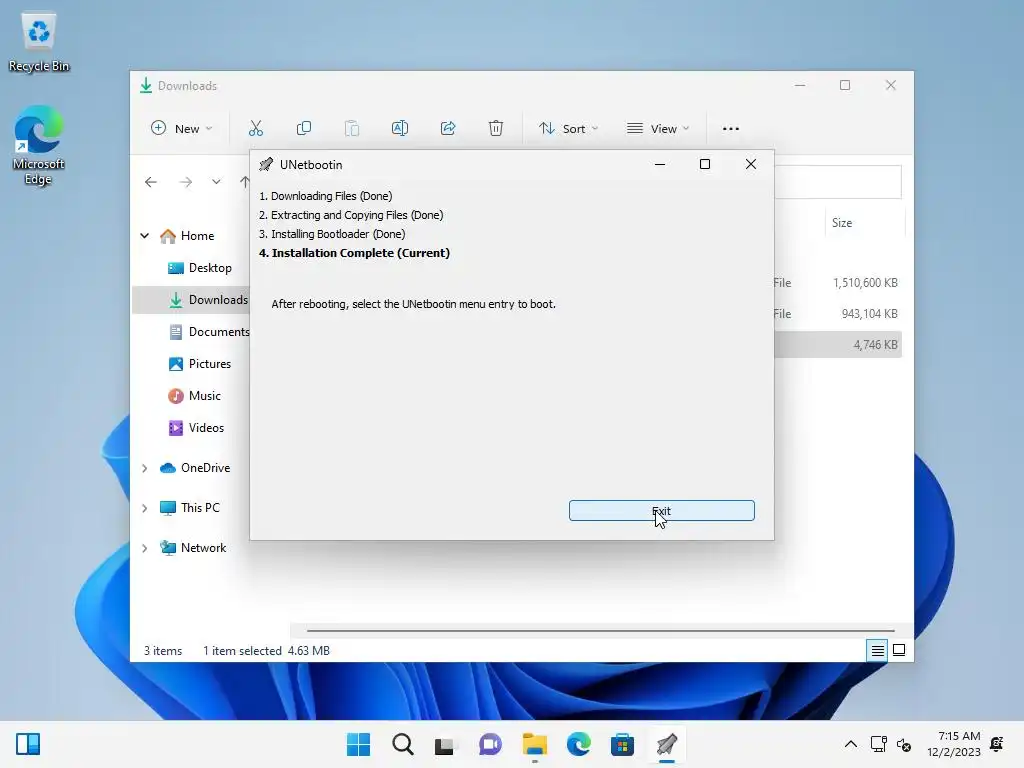Click Rename icon in Downloads toolbar
This screenshot has height=768, width=1024.
click(x=400, y=129)
